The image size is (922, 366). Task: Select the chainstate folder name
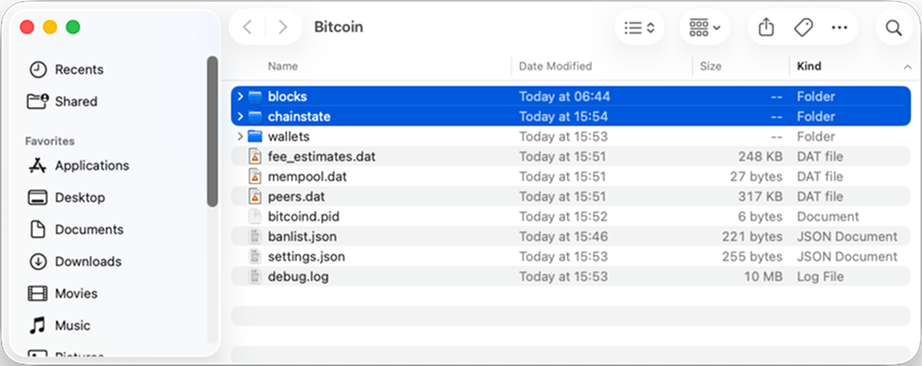click(x=299, y=117)
